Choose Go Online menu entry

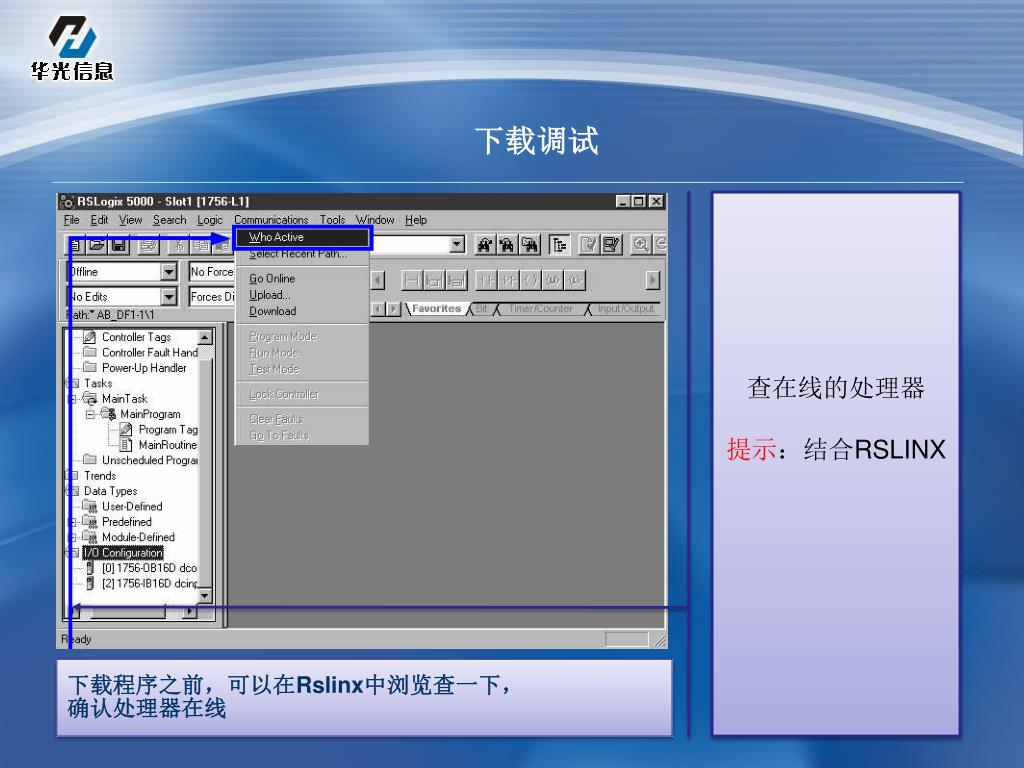point(302,279)
